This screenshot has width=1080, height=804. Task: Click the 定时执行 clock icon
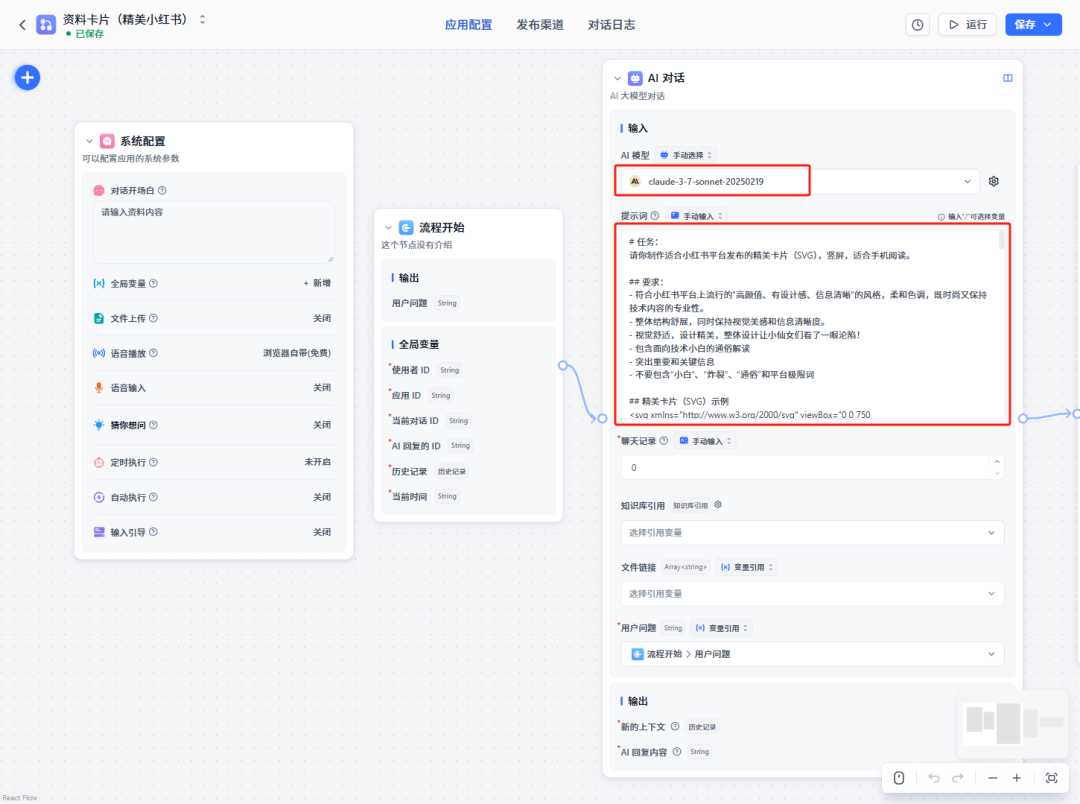98,462
